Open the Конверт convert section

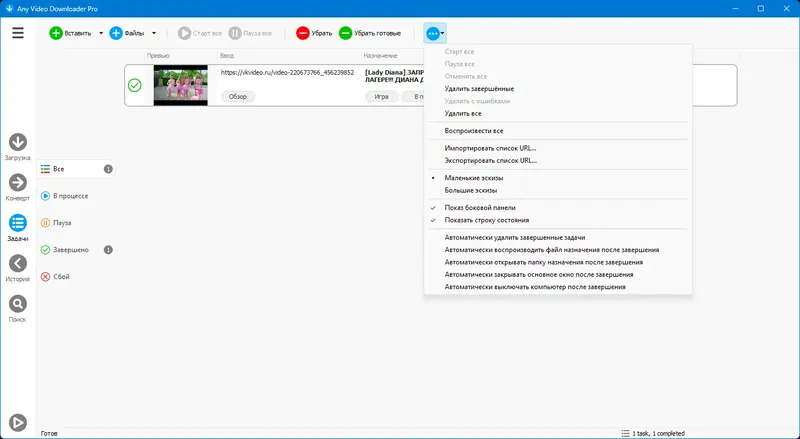(18, 187)
